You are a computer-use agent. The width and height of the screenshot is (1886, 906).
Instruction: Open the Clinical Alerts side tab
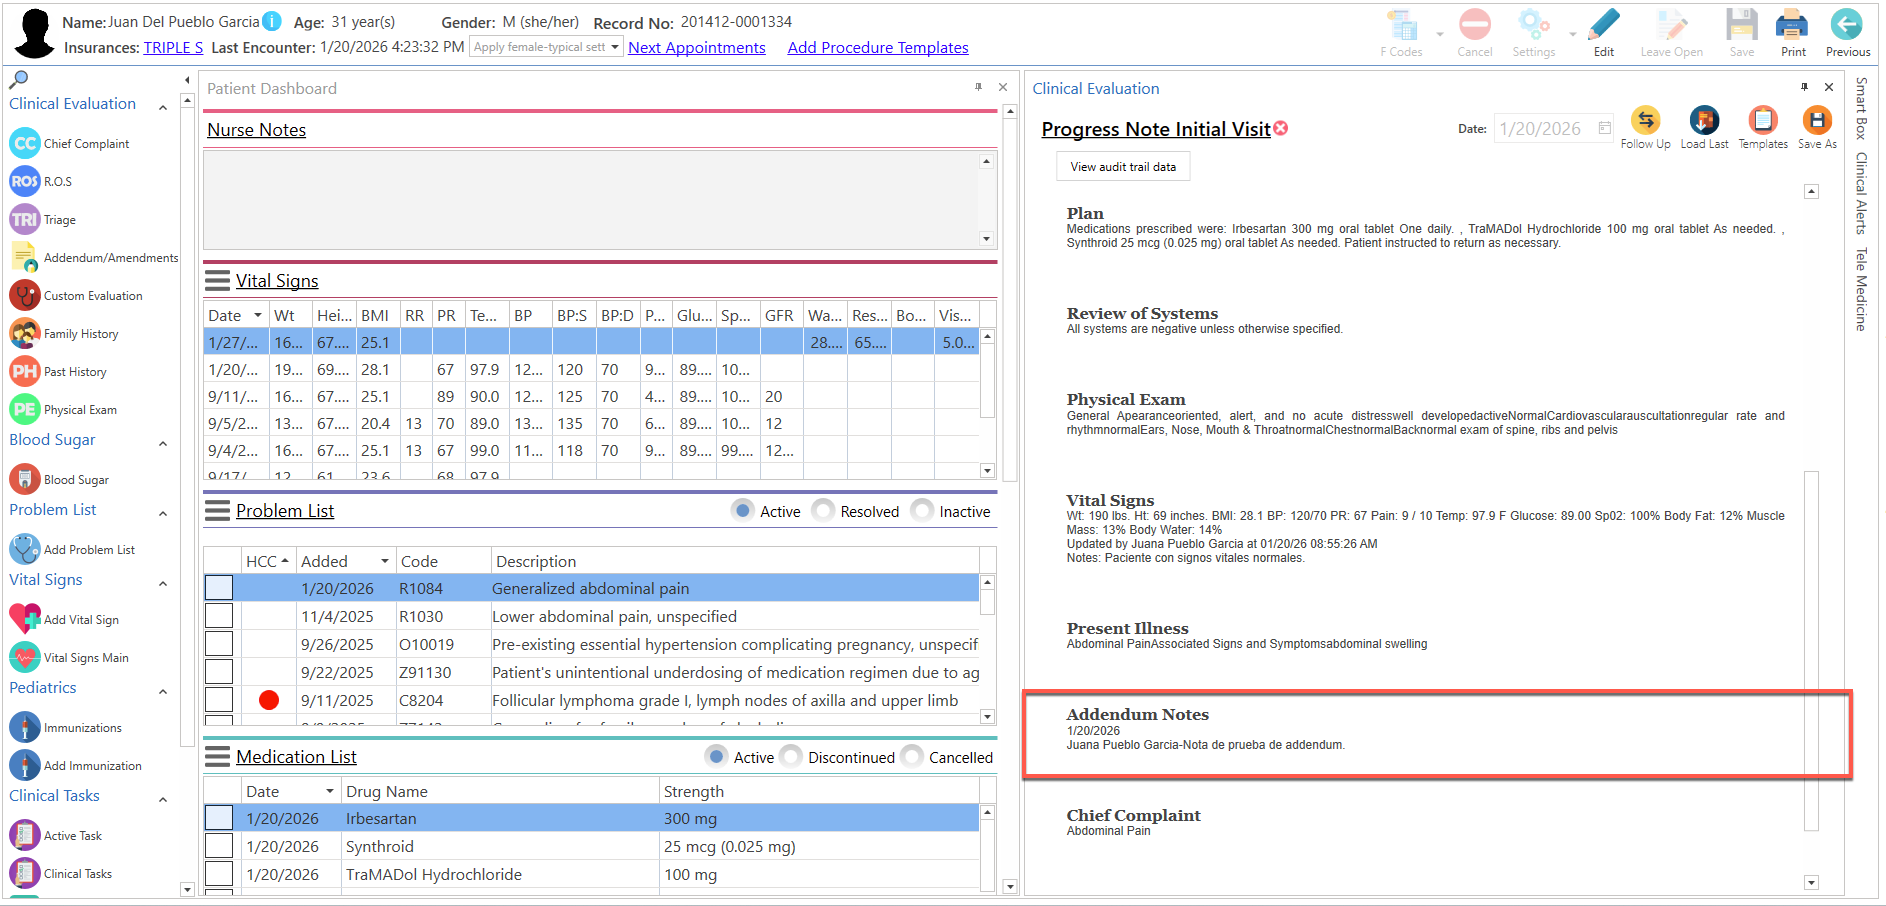(1861, 193)
